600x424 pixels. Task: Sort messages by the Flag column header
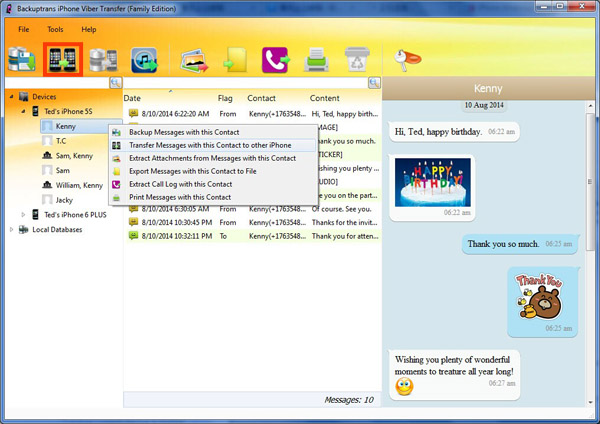pyautogui.click(x=225, y=98)
